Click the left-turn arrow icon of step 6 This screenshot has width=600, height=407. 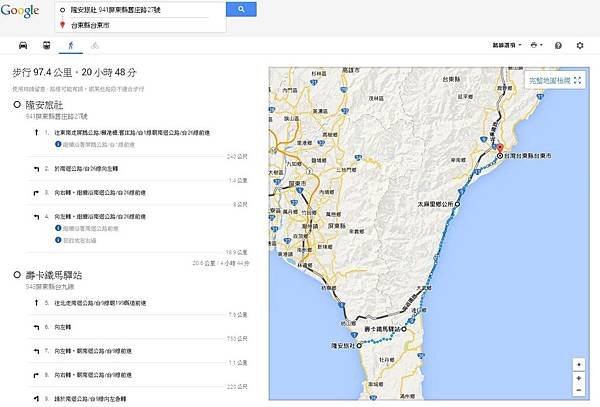36,327
